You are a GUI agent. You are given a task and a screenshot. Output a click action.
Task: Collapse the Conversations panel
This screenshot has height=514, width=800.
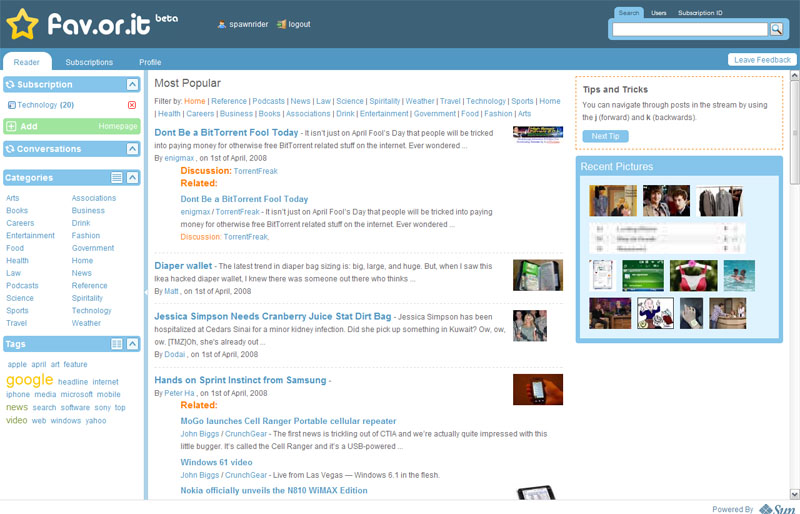coord(132,149)
